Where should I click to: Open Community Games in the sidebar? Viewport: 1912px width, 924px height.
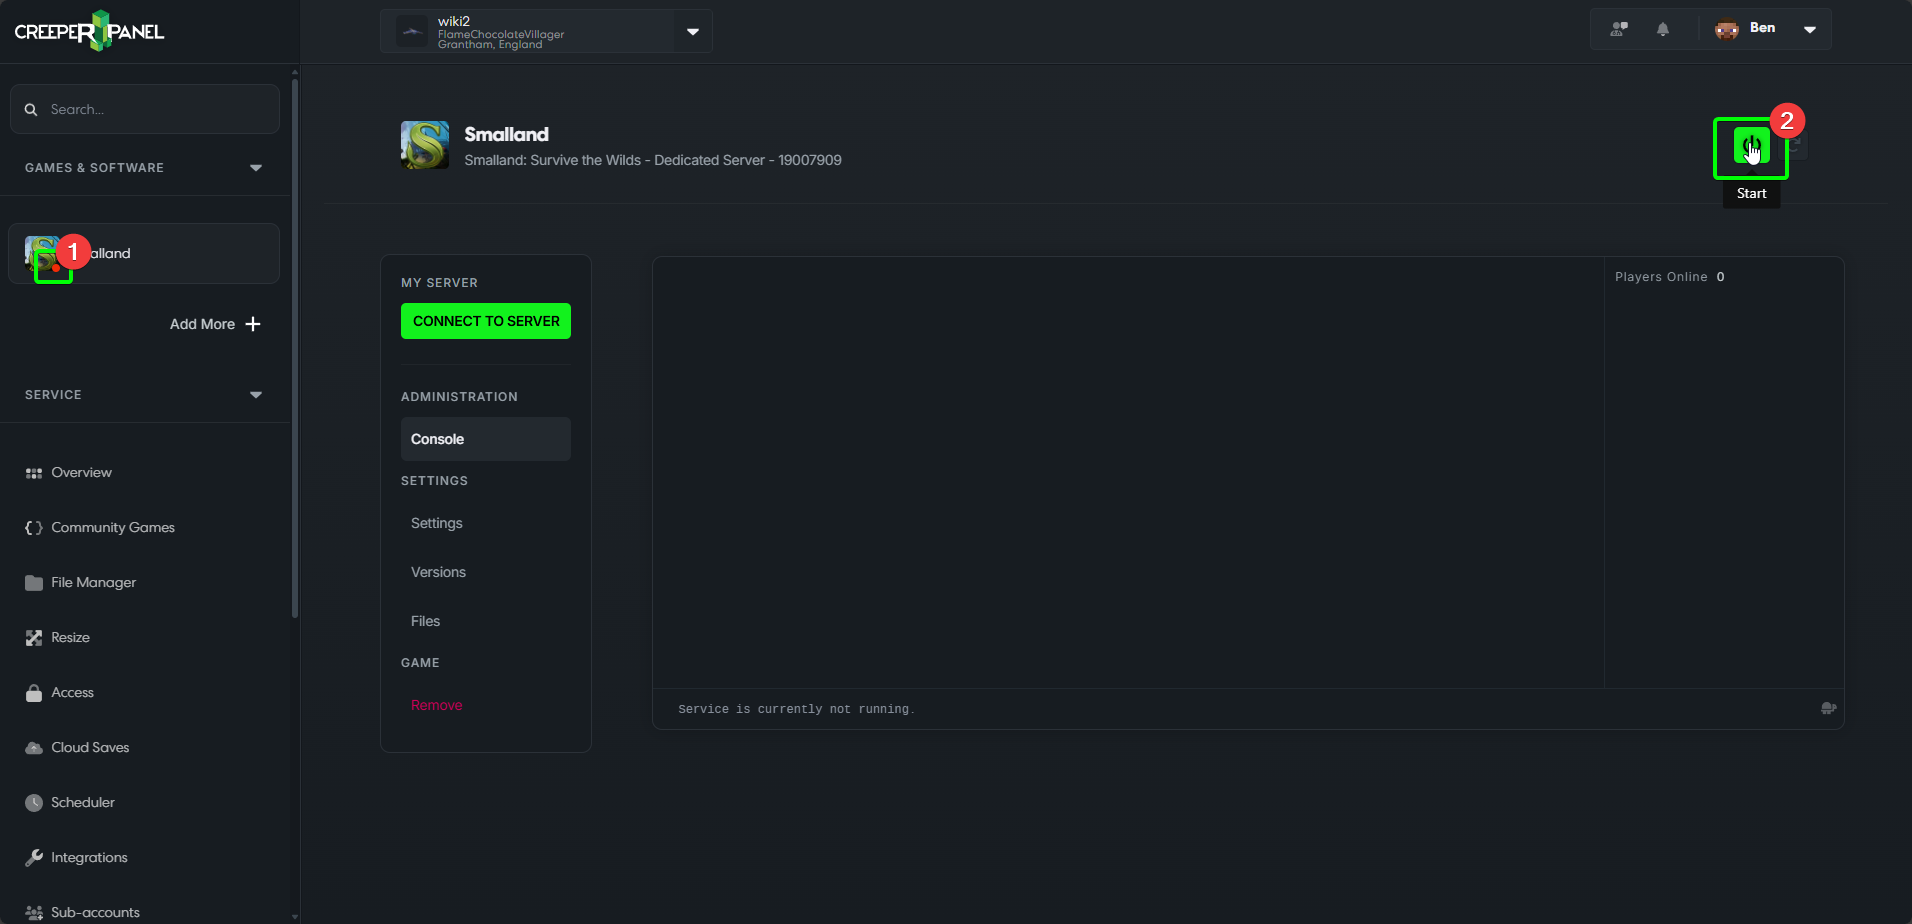tap(113, 527)
